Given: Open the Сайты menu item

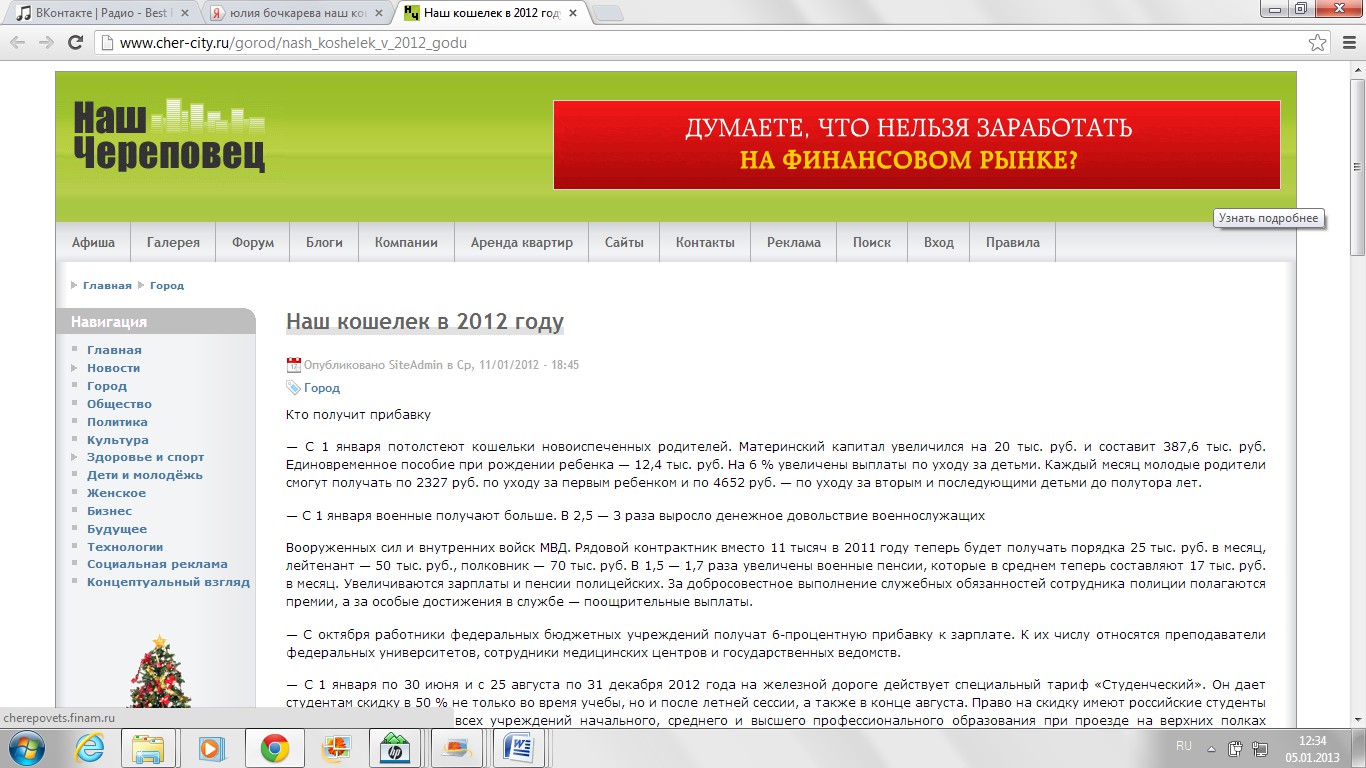Looking at the screenshot, I should pyautogui.click(x=624, y=243).
